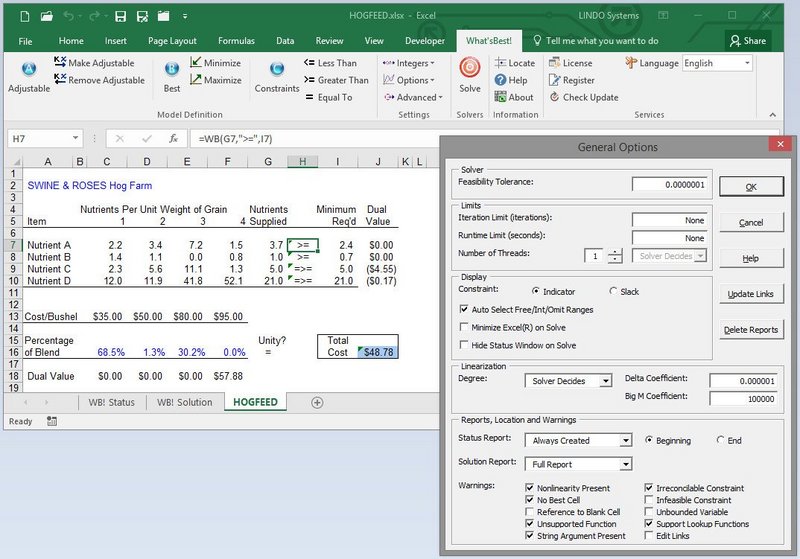
Task: Click the Feasibility Tolerance input field
Action: pos(669,185)
